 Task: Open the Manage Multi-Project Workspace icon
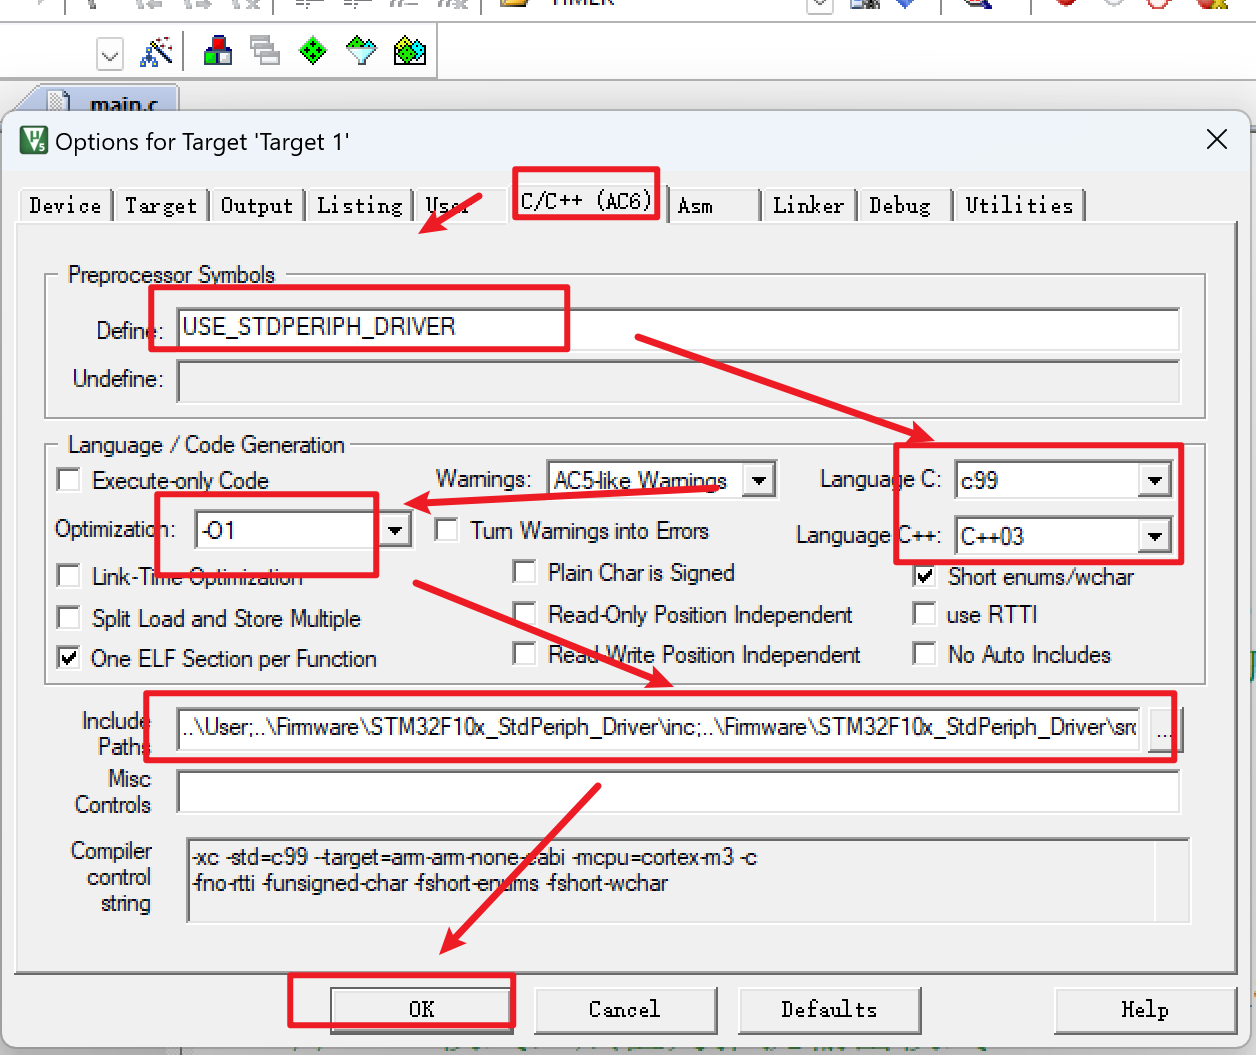point(265,51)
